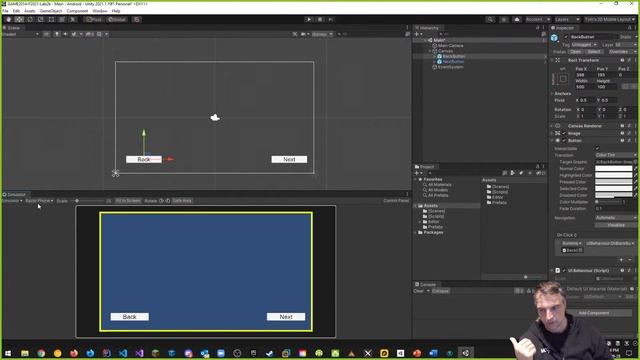Open the GameObject menu

(51, 11)
